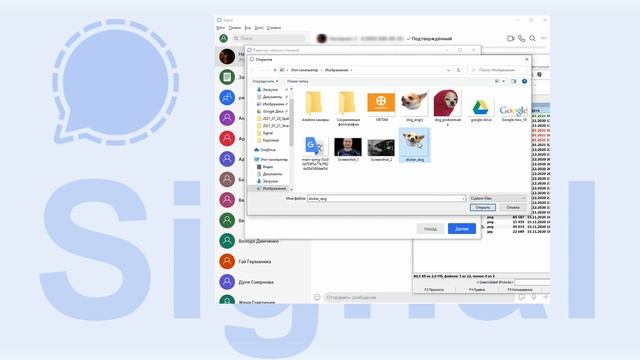Click the navigation tree vertical scrollbar
640x360 pixels.
(291, 139)
